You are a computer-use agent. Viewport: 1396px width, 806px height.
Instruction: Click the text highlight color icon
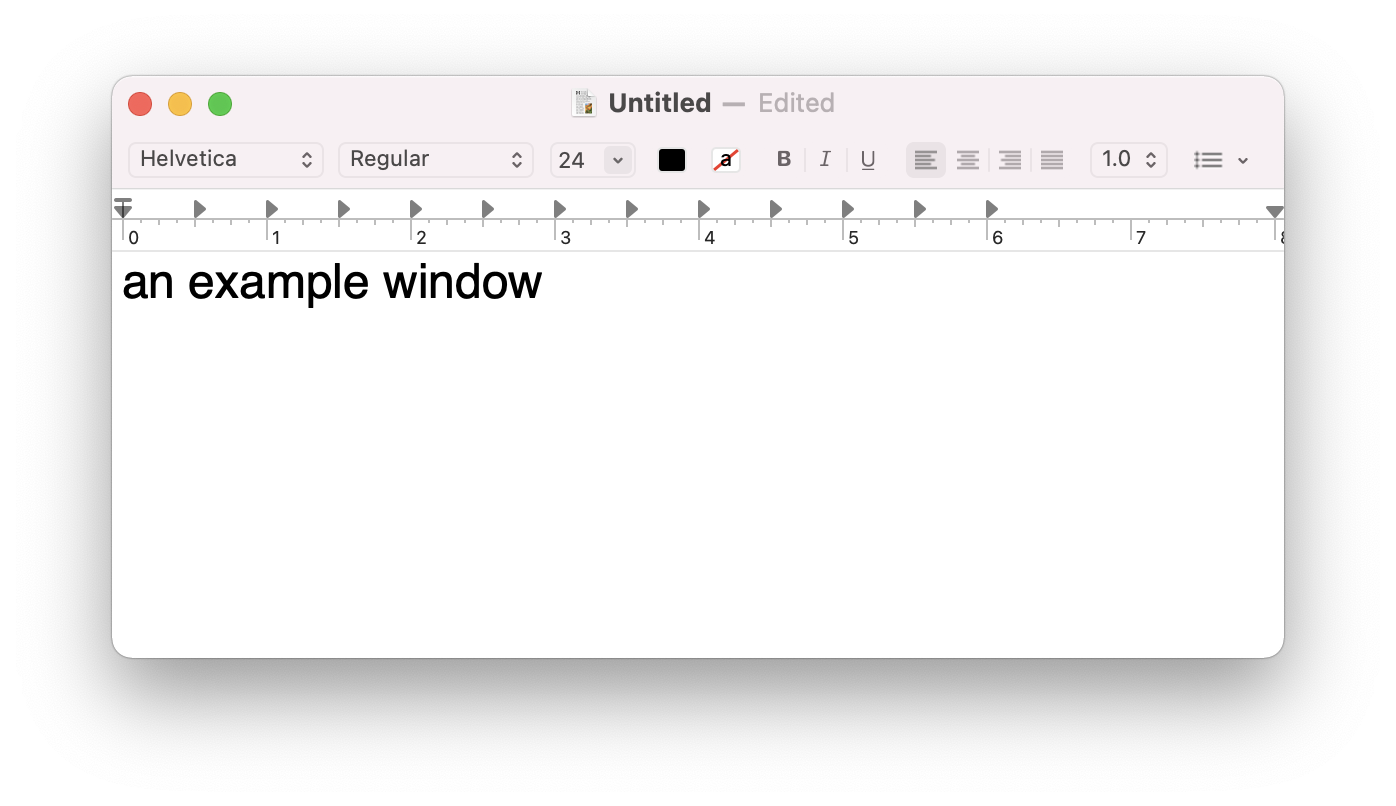click(726, 160)
